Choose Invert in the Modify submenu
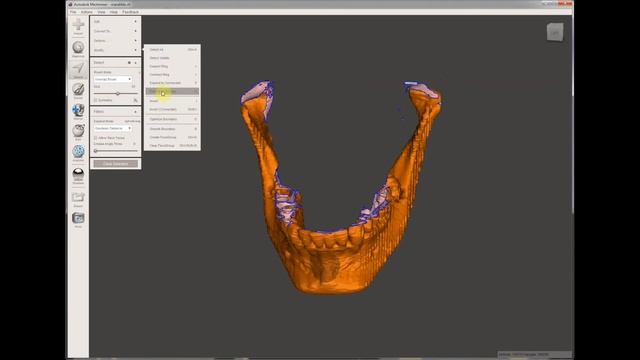640x360 pixels. 173,101
